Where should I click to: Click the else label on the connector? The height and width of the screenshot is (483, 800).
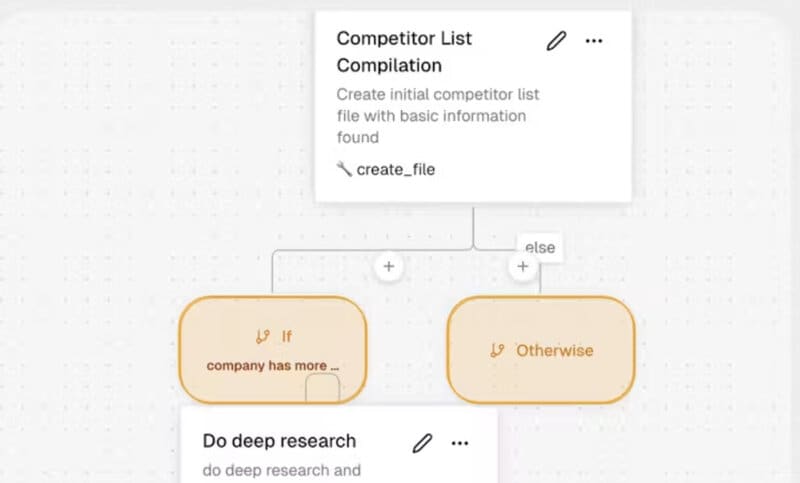pos(540,247)
